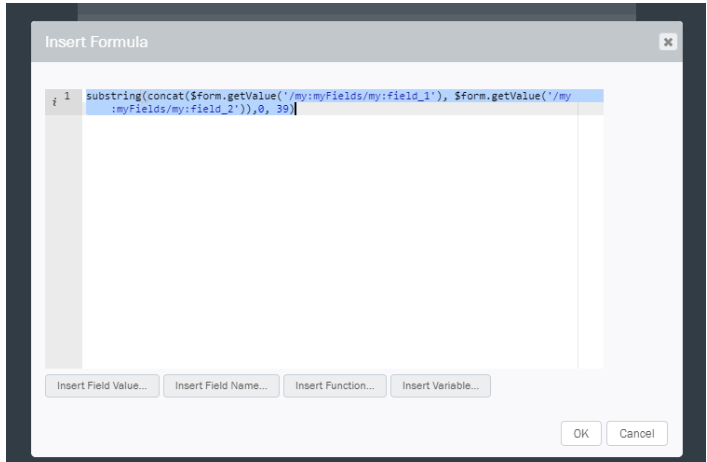Click the info marker in the editor gutter
707x462 pixels.
point(53,97)
